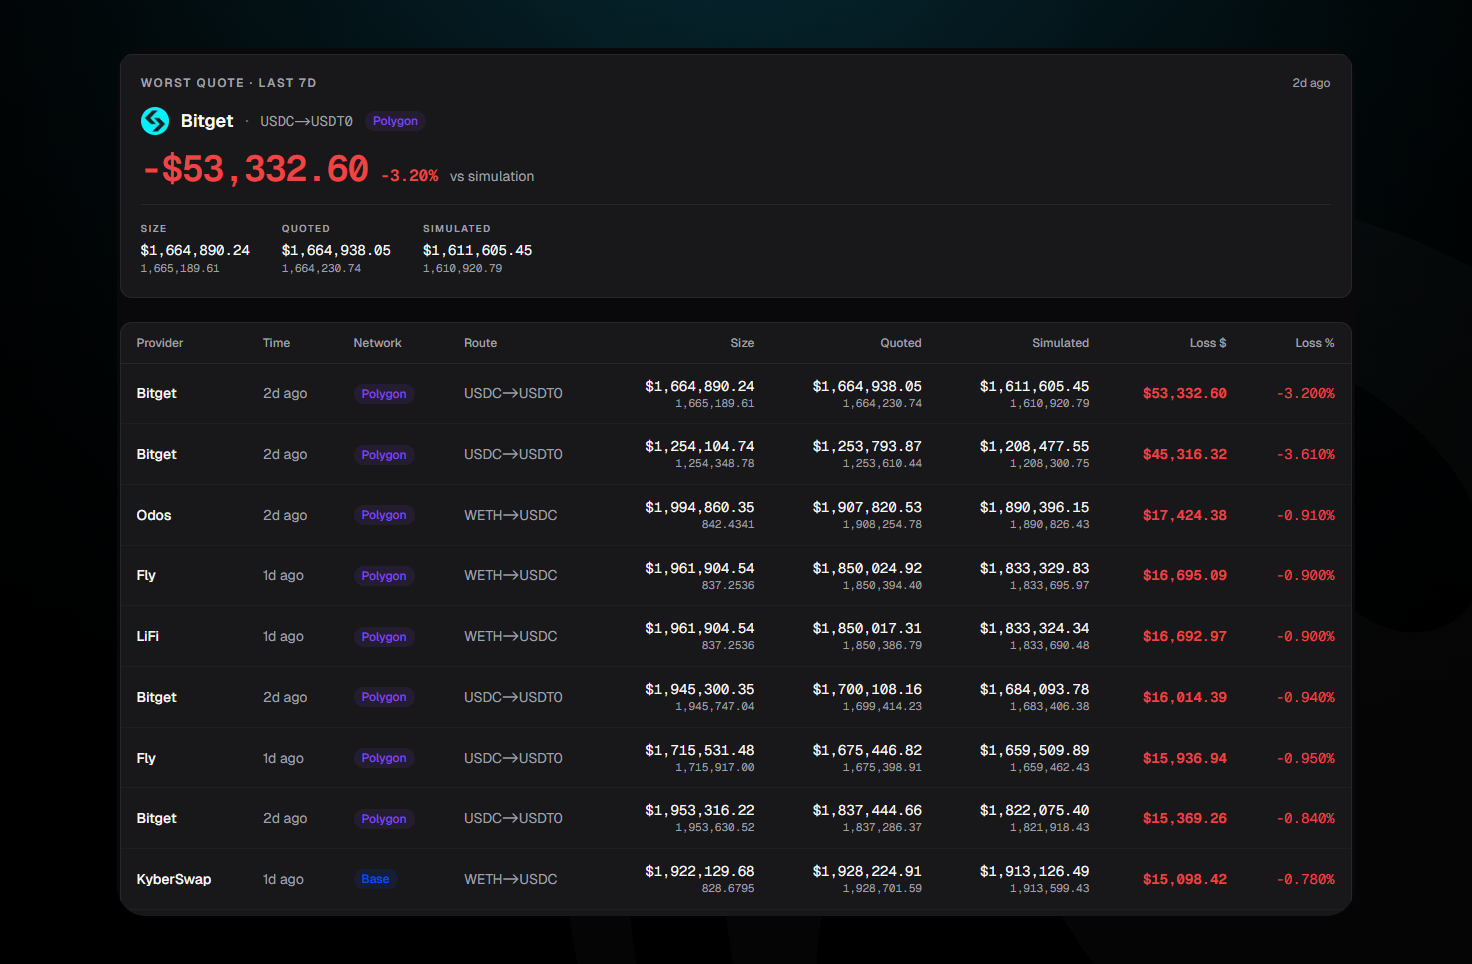This screenshot has width=1472, height=964.
Task: Click the Polygon badge in LiFi row
Action: pos(384,637)
